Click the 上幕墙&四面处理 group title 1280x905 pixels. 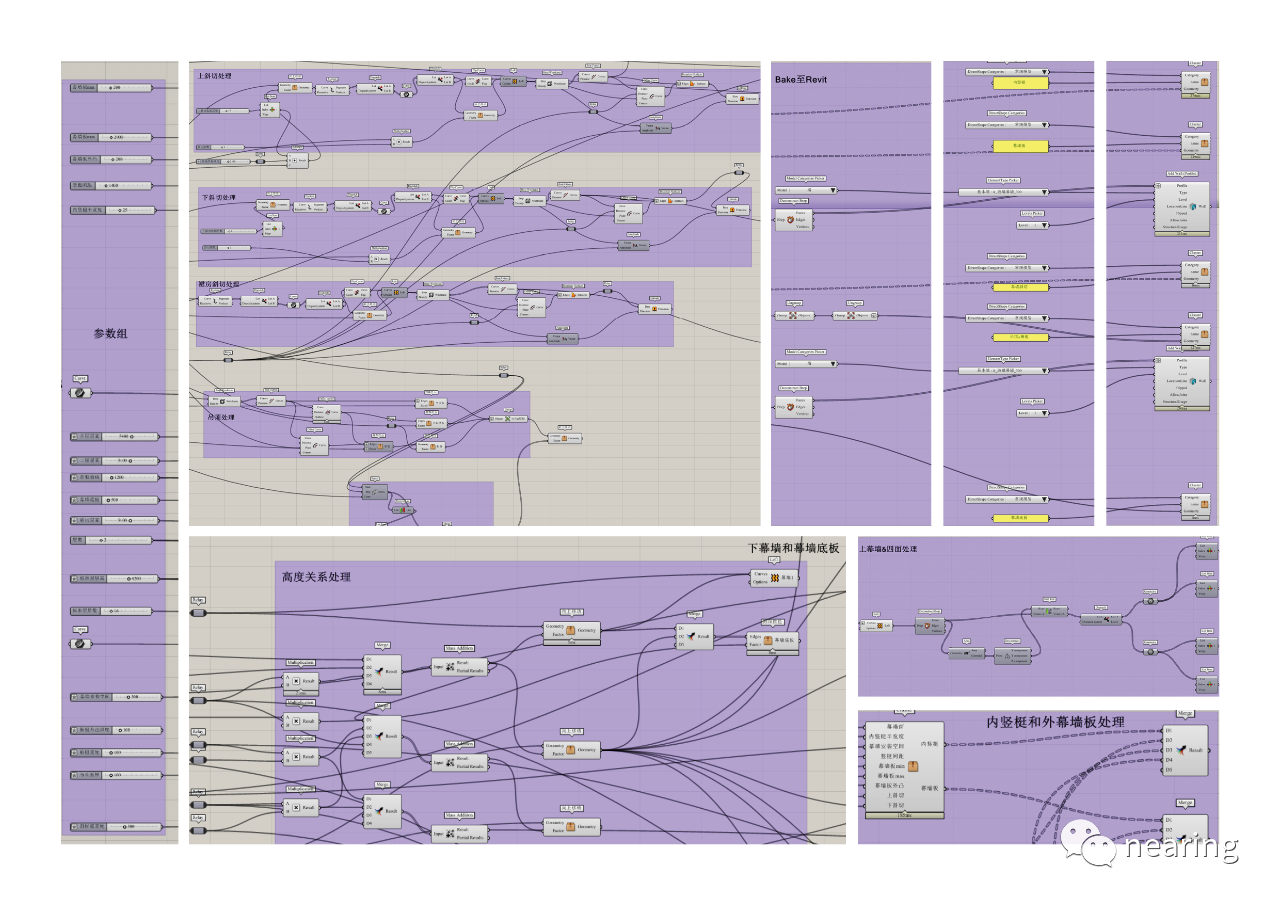click(x=888, y=549)
